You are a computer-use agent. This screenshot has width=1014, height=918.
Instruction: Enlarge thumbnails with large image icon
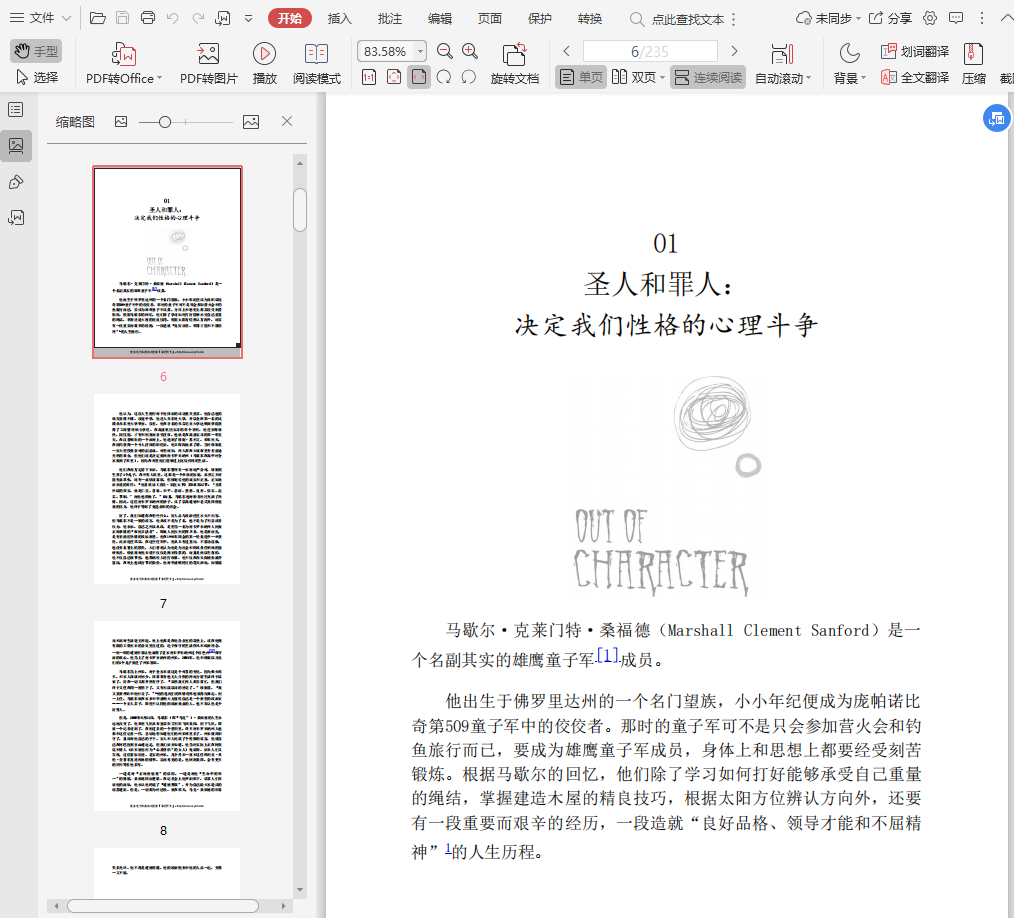click(251, 122)
